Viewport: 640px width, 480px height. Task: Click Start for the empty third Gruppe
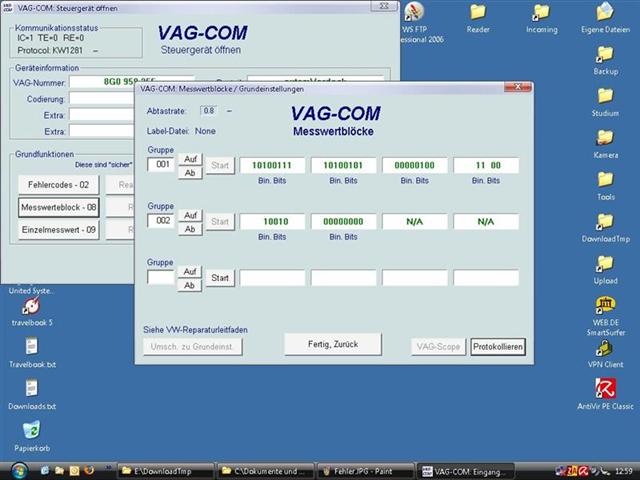click(x=220, y=278)
